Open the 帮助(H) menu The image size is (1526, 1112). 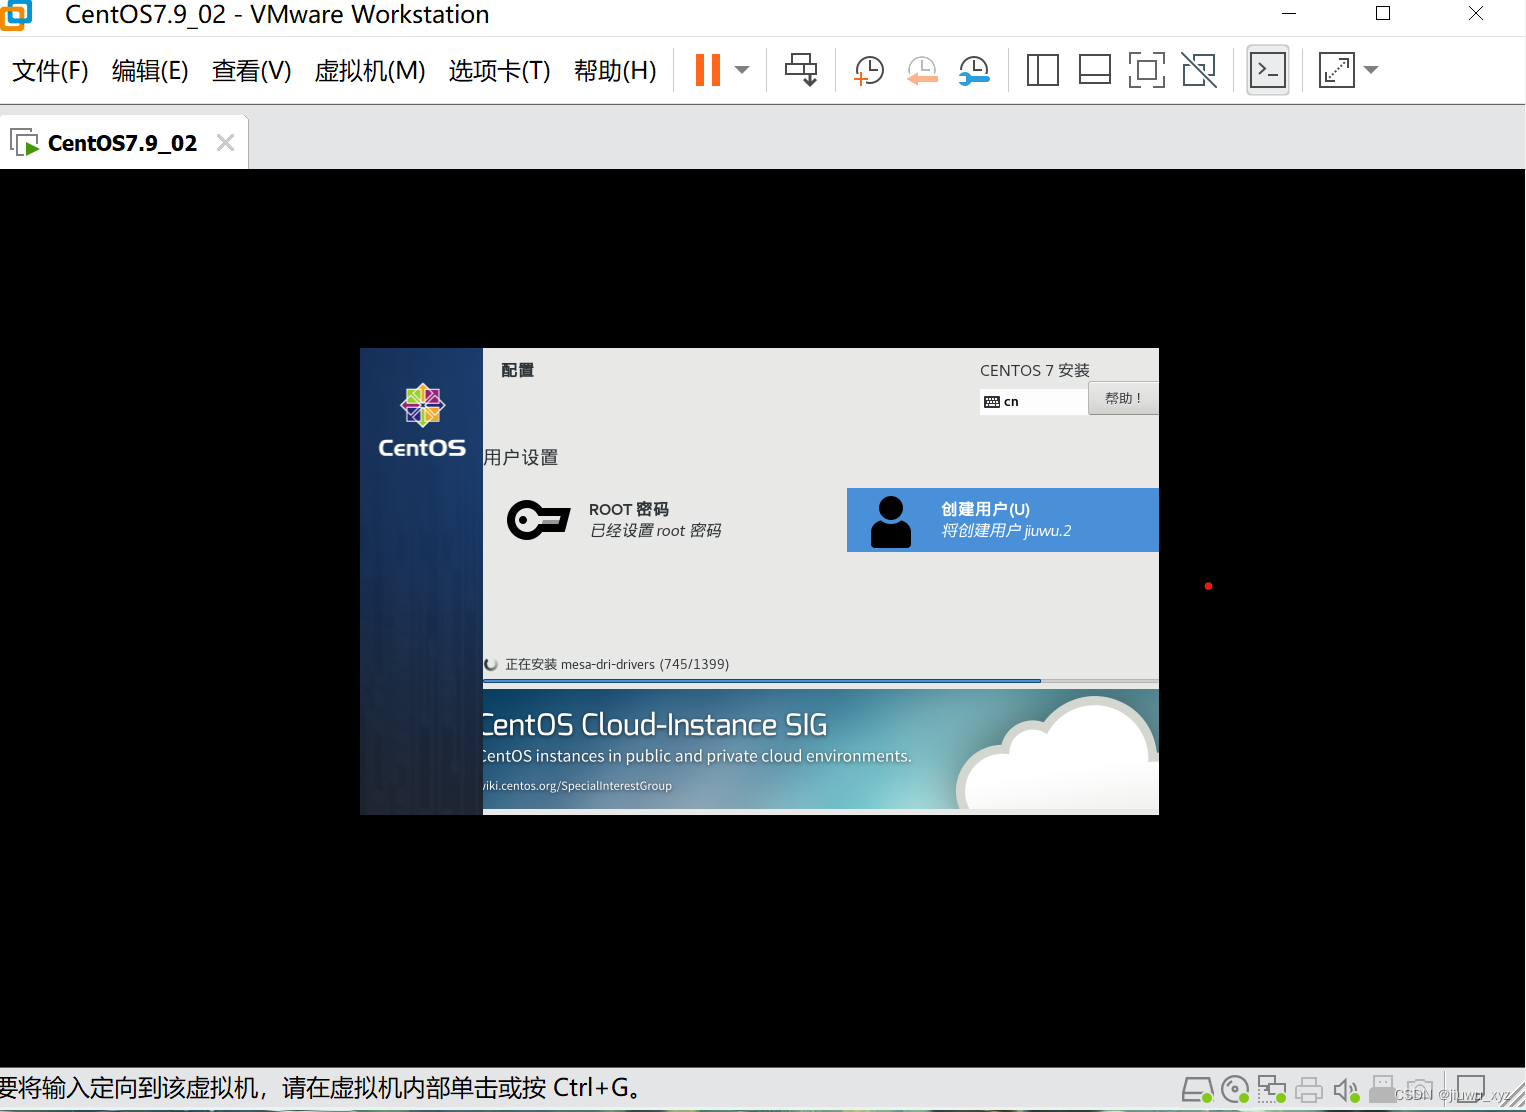click(x=615, y=71)
